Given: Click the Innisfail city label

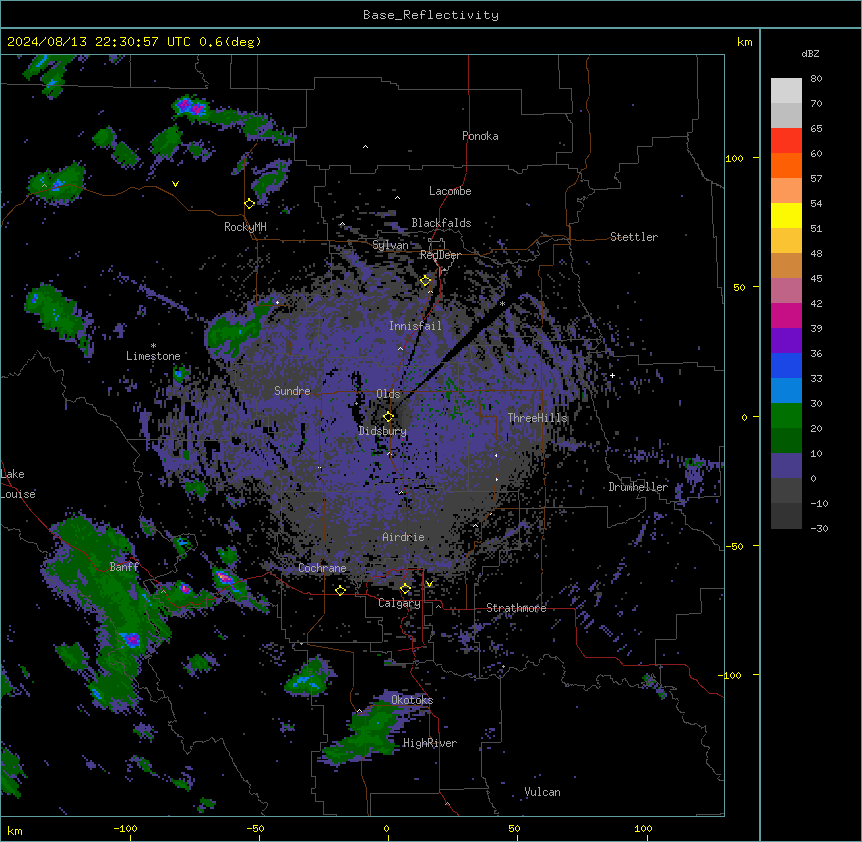Looking at the screenshot, I should tap(415, 326).
